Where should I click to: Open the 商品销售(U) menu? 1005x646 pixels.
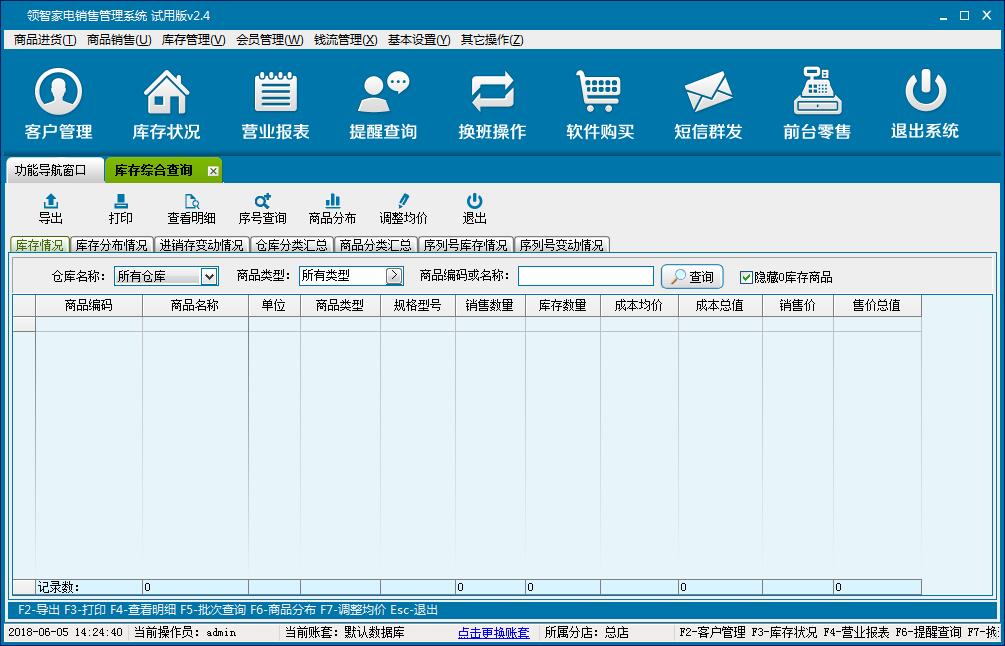tap(119, 40)
